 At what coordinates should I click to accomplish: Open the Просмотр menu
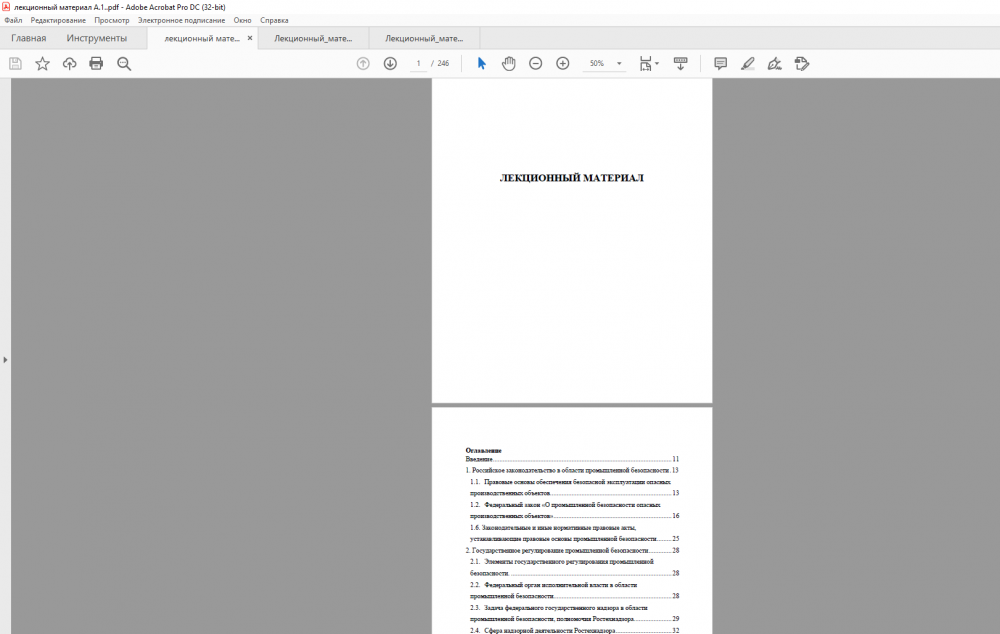112,20
